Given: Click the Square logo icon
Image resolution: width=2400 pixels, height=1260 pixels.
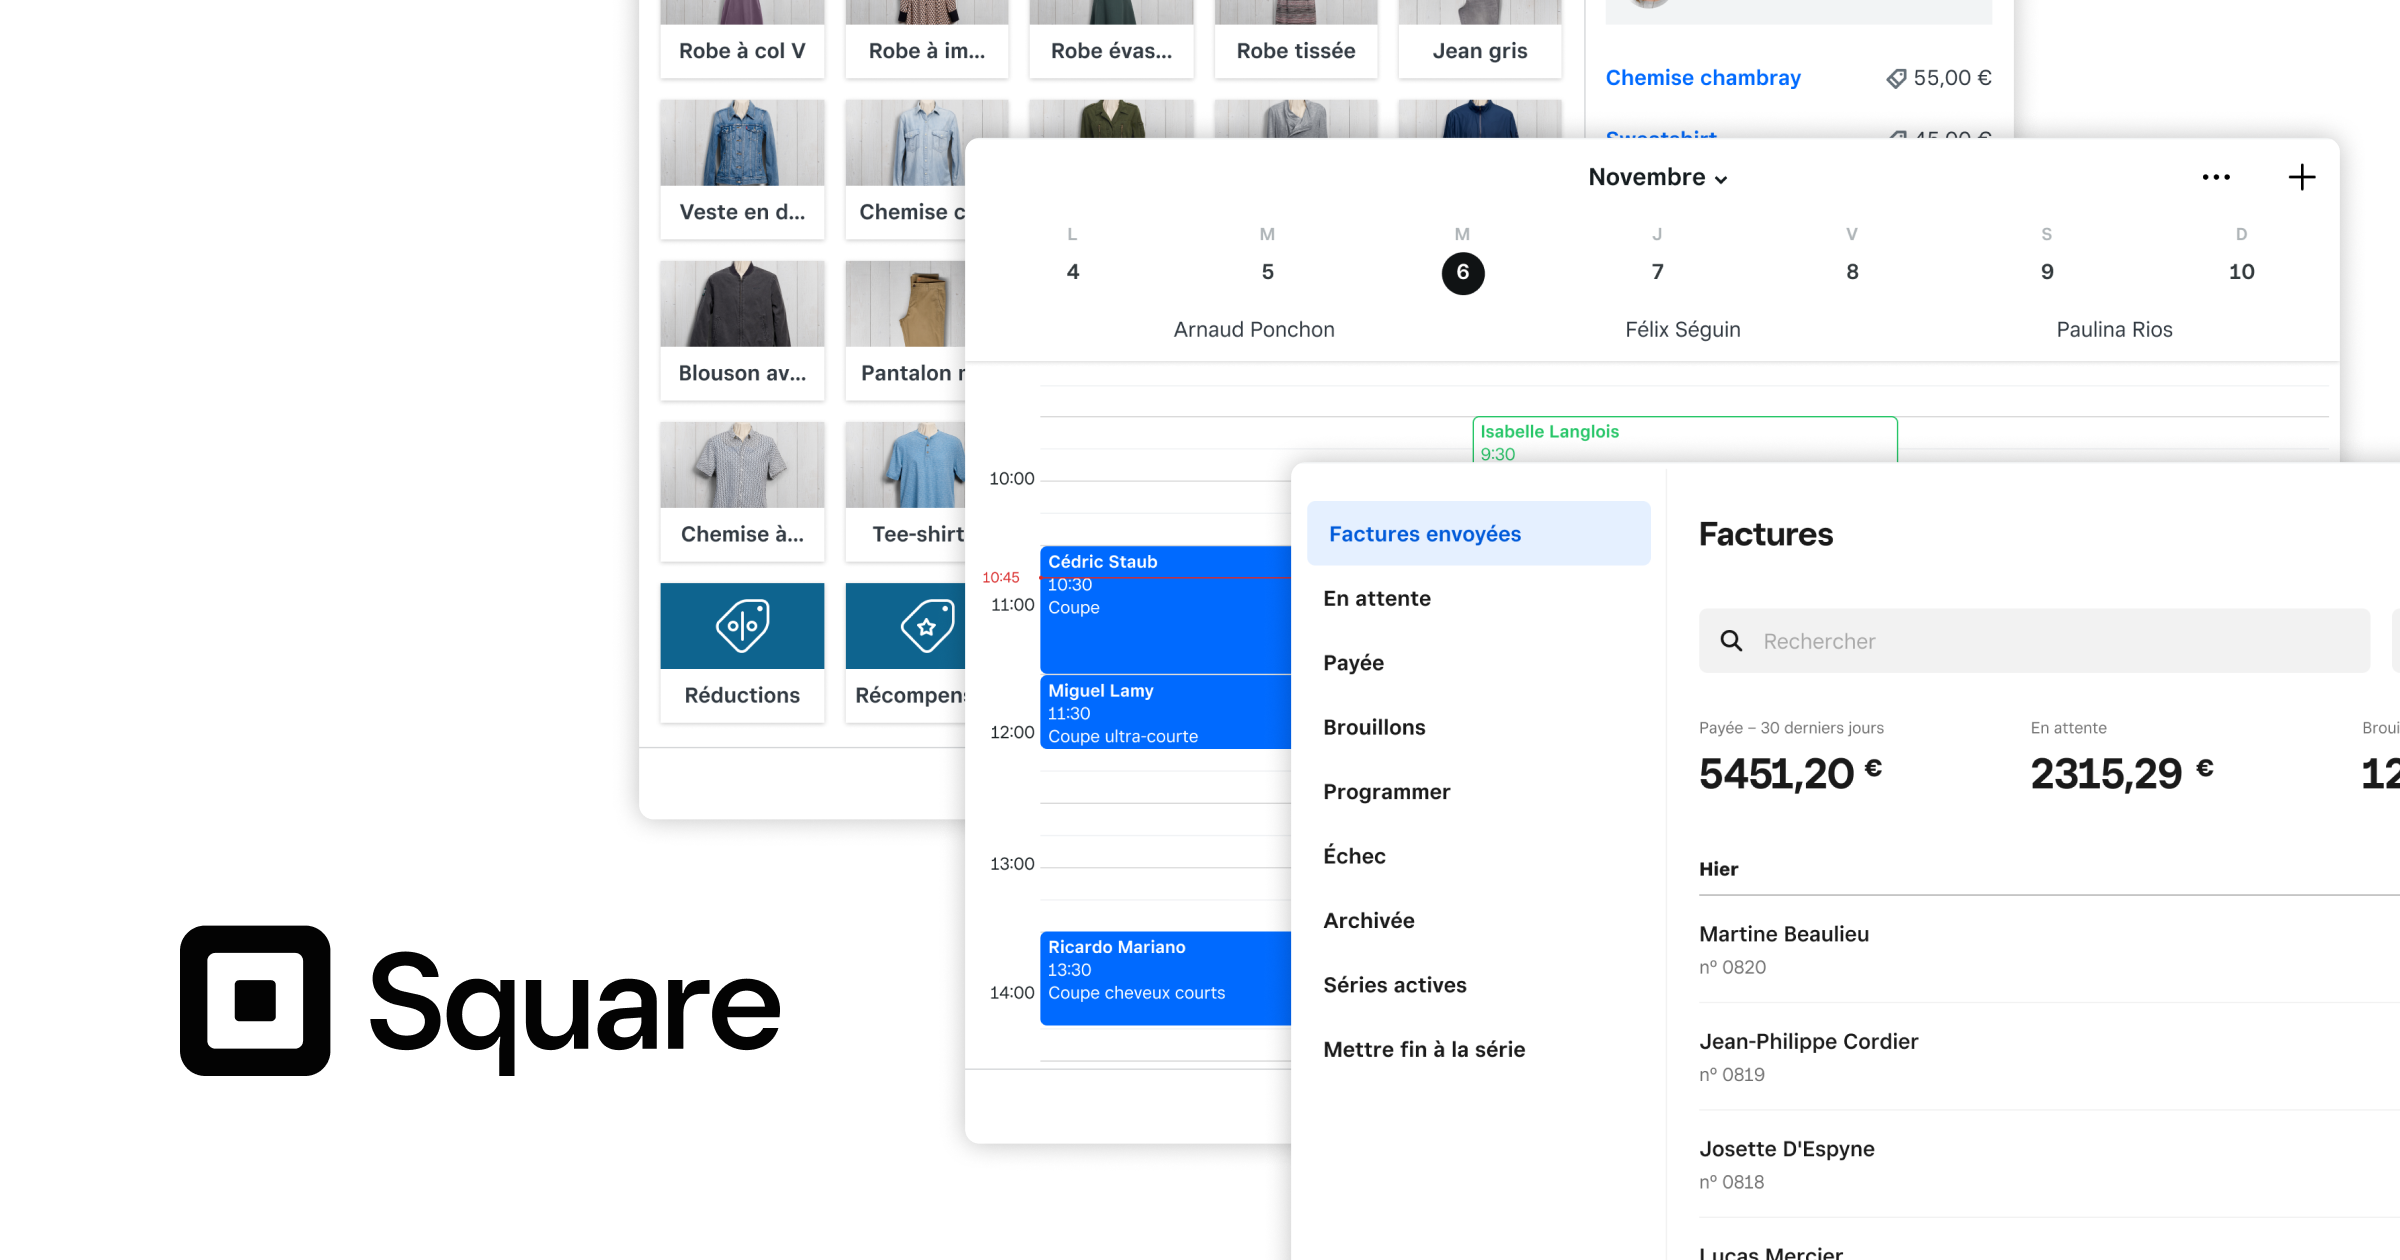Looking at the screenshot, I should (255, 1003).
